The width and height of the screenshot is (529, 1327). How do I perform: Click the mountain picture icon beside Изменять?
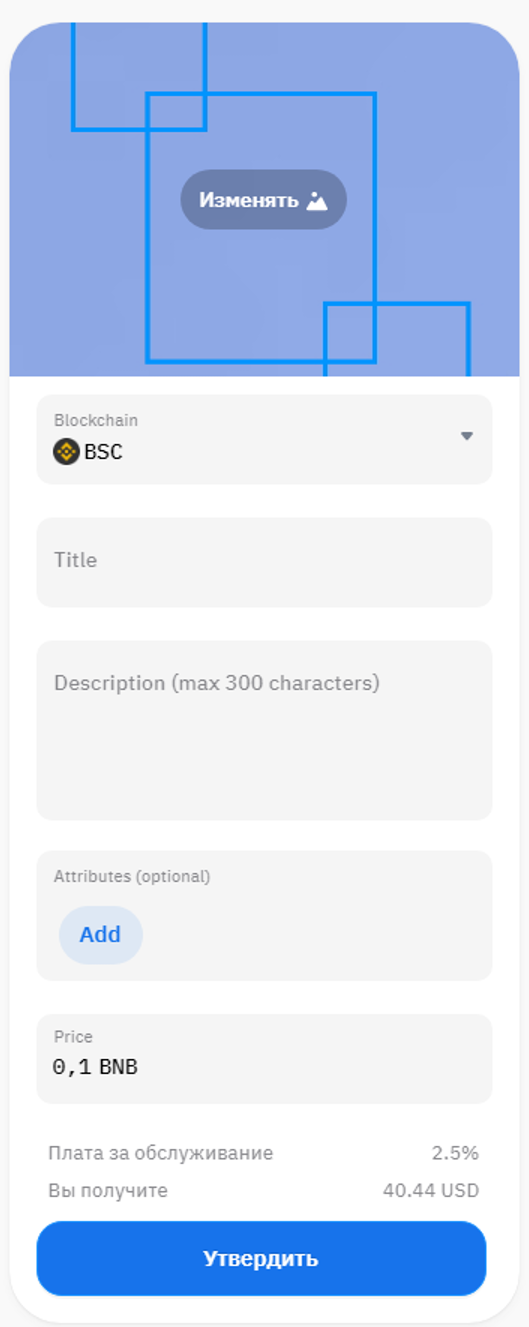[317, 200]
